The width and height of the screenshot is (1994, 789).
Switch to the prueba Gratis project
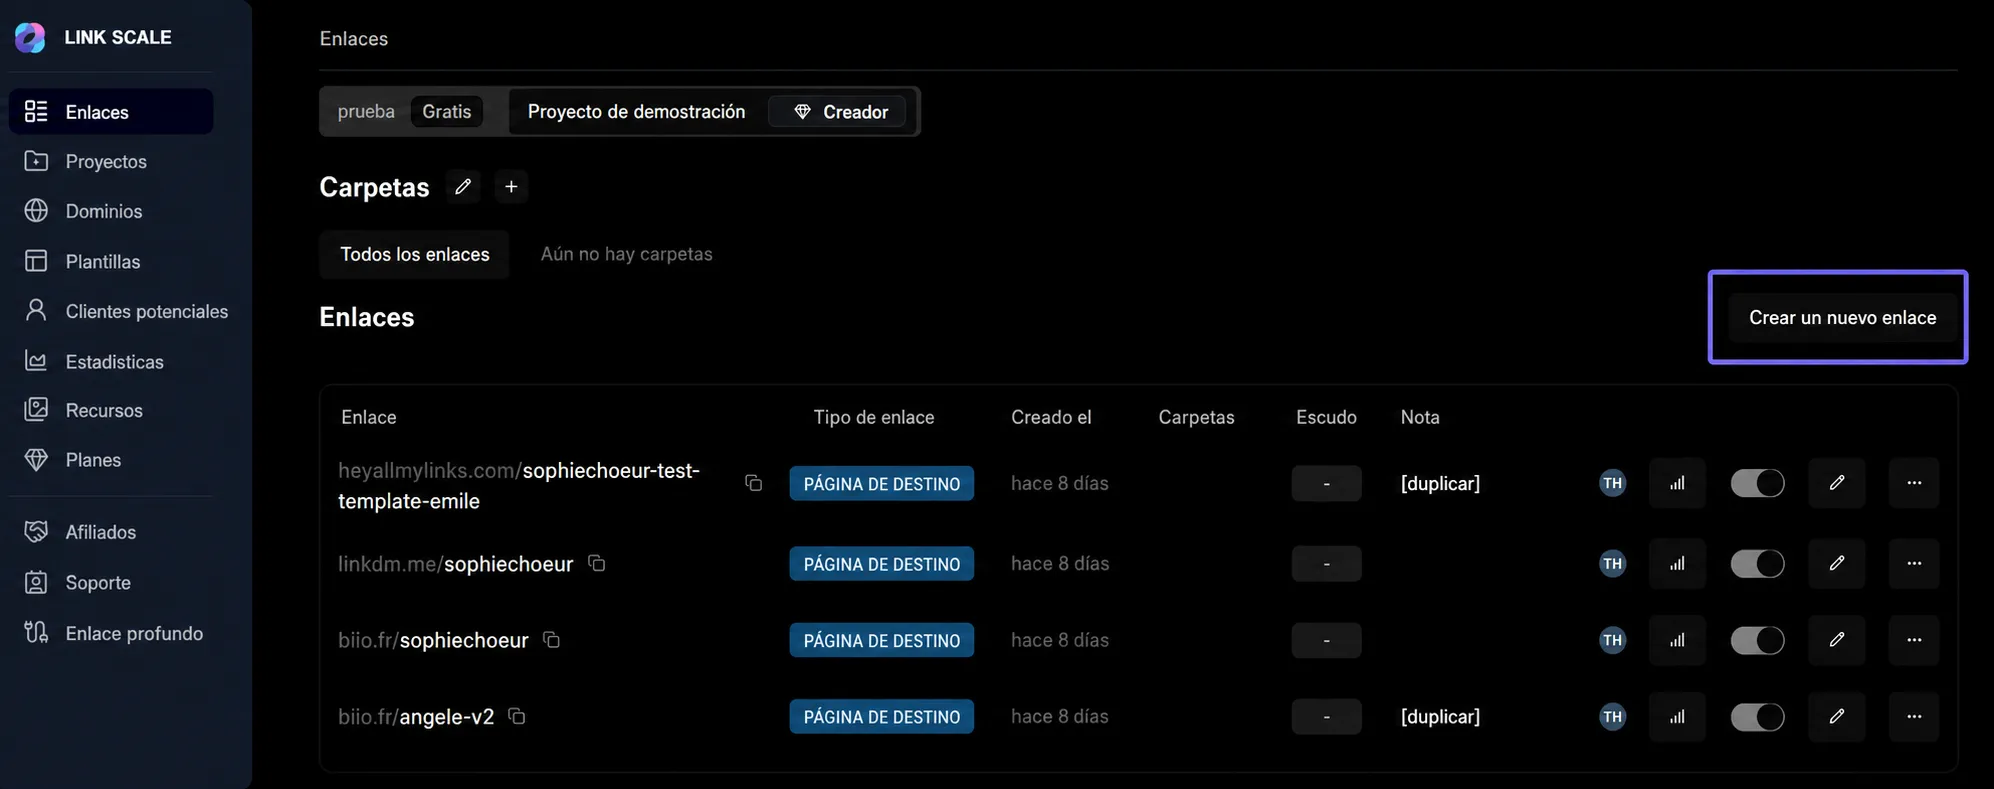411,111
